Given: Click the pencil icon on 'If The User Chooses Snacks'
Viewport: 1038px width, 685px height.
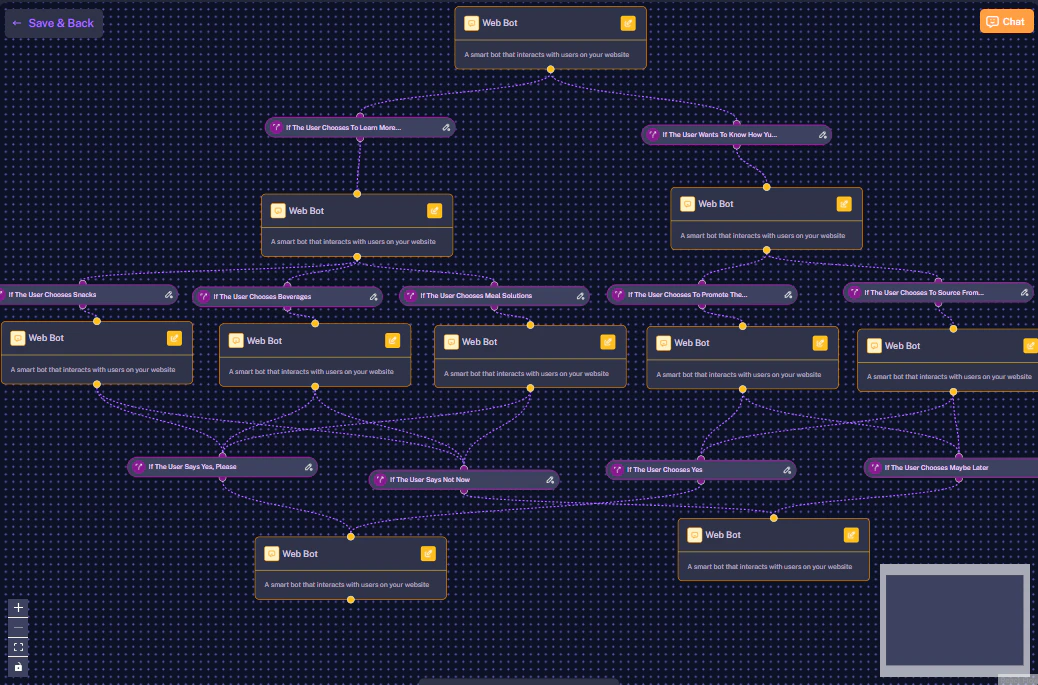Looking at the screenshot, I should coord(169,294).
